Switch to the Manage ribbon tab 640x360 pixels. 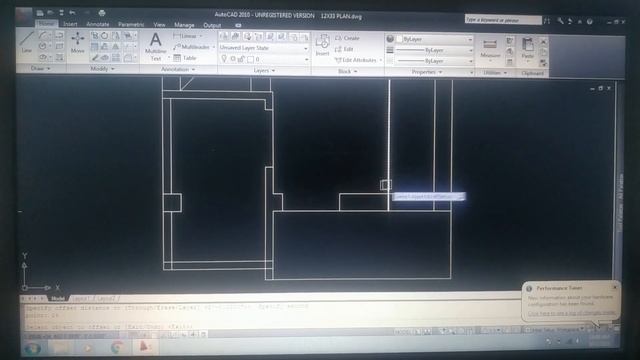184,25
